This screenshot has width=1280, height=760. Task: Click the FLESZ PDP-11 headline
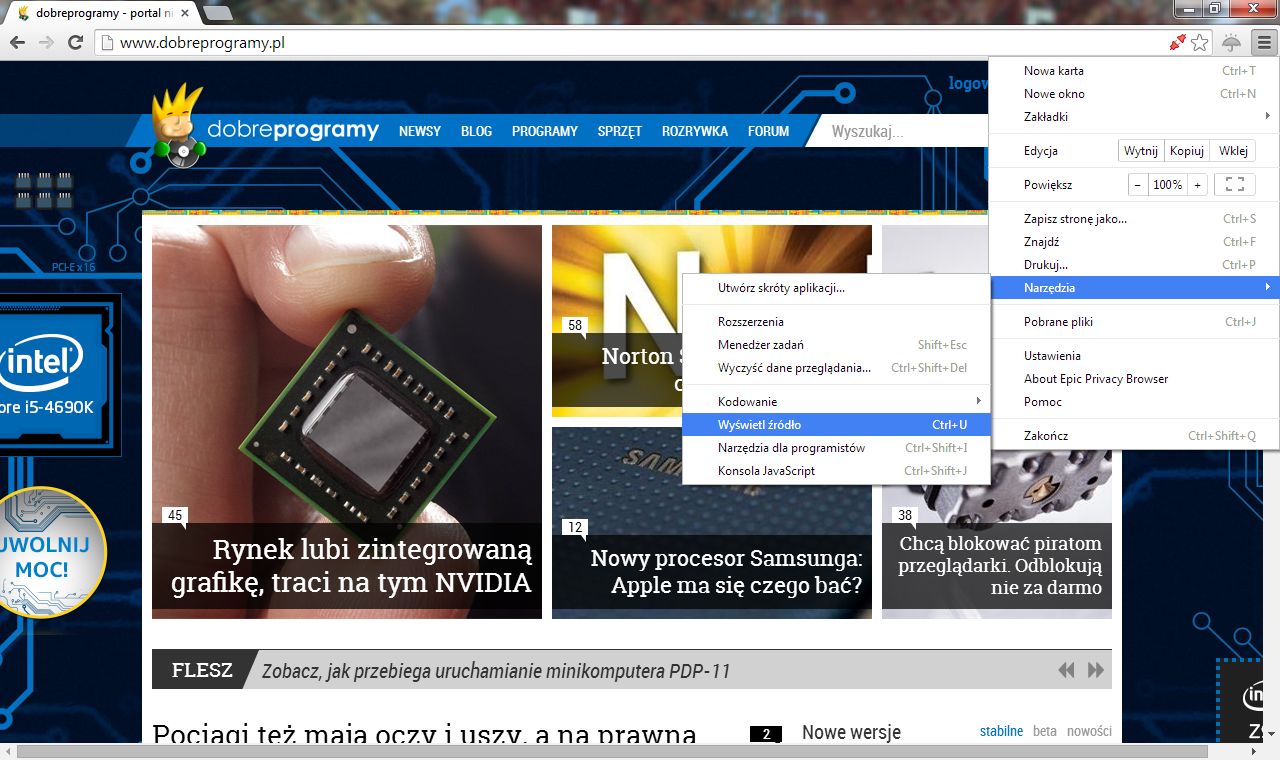point(496,670)
